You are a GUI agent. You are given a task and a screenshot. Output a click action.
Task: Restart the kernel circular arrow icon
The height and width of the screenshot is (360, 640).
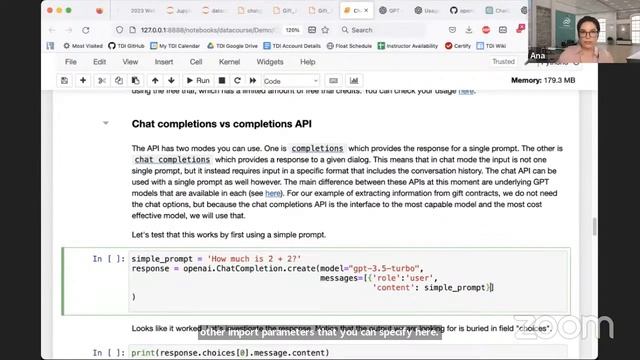coord(237,81)
